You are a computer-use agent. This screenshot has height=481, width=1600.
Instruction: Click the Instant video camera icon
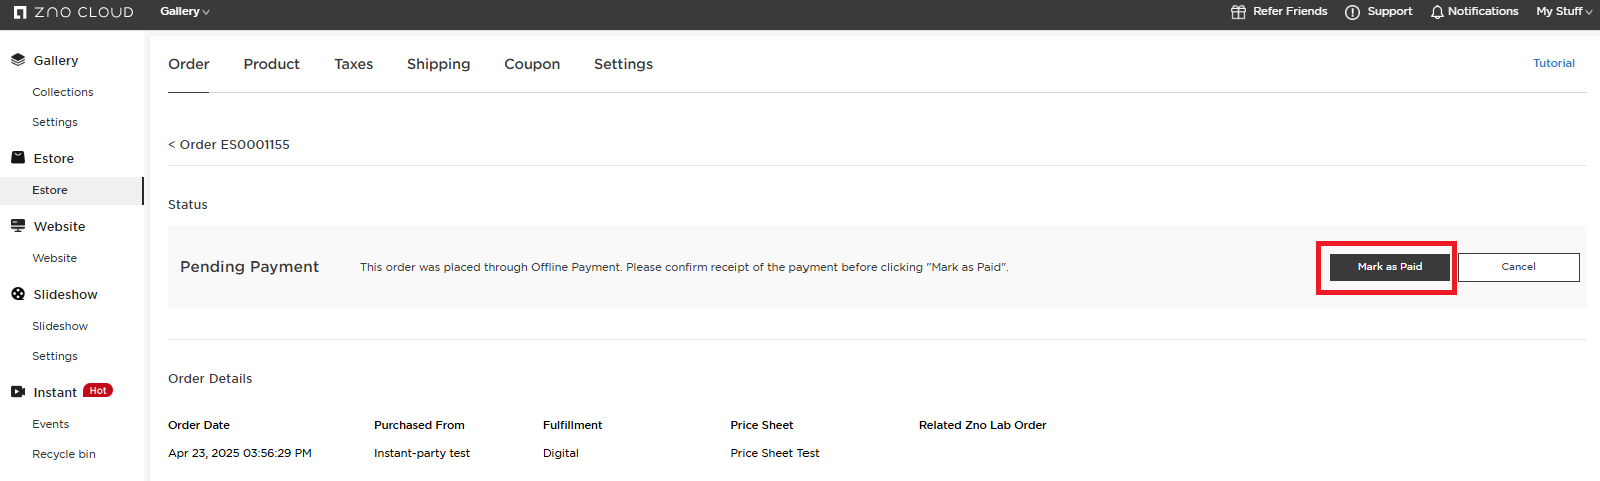click(x=18, y=392)
